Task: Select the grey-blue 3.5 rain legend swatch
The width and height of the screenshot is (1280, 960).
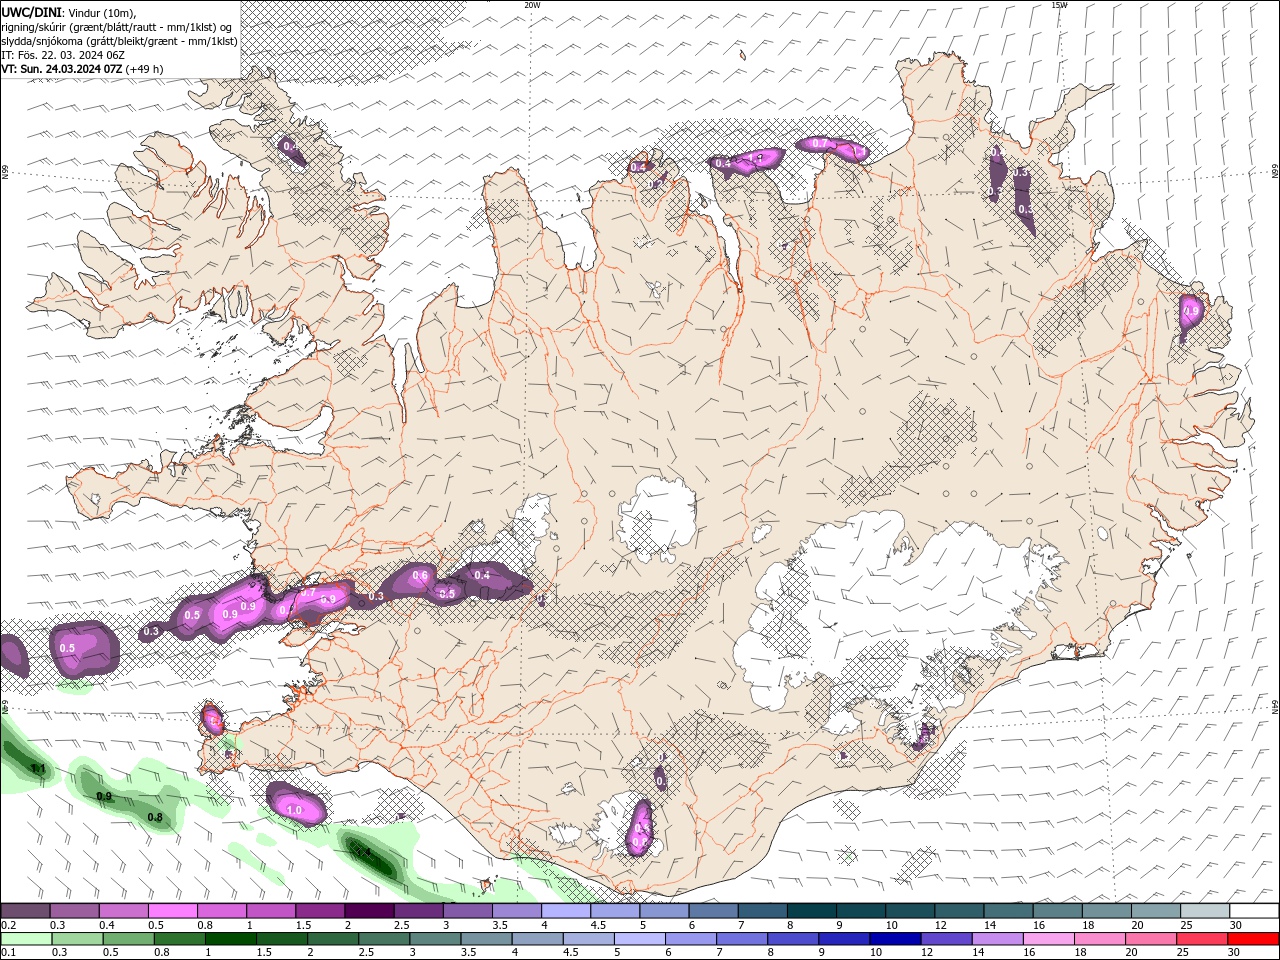Action: 485,939
